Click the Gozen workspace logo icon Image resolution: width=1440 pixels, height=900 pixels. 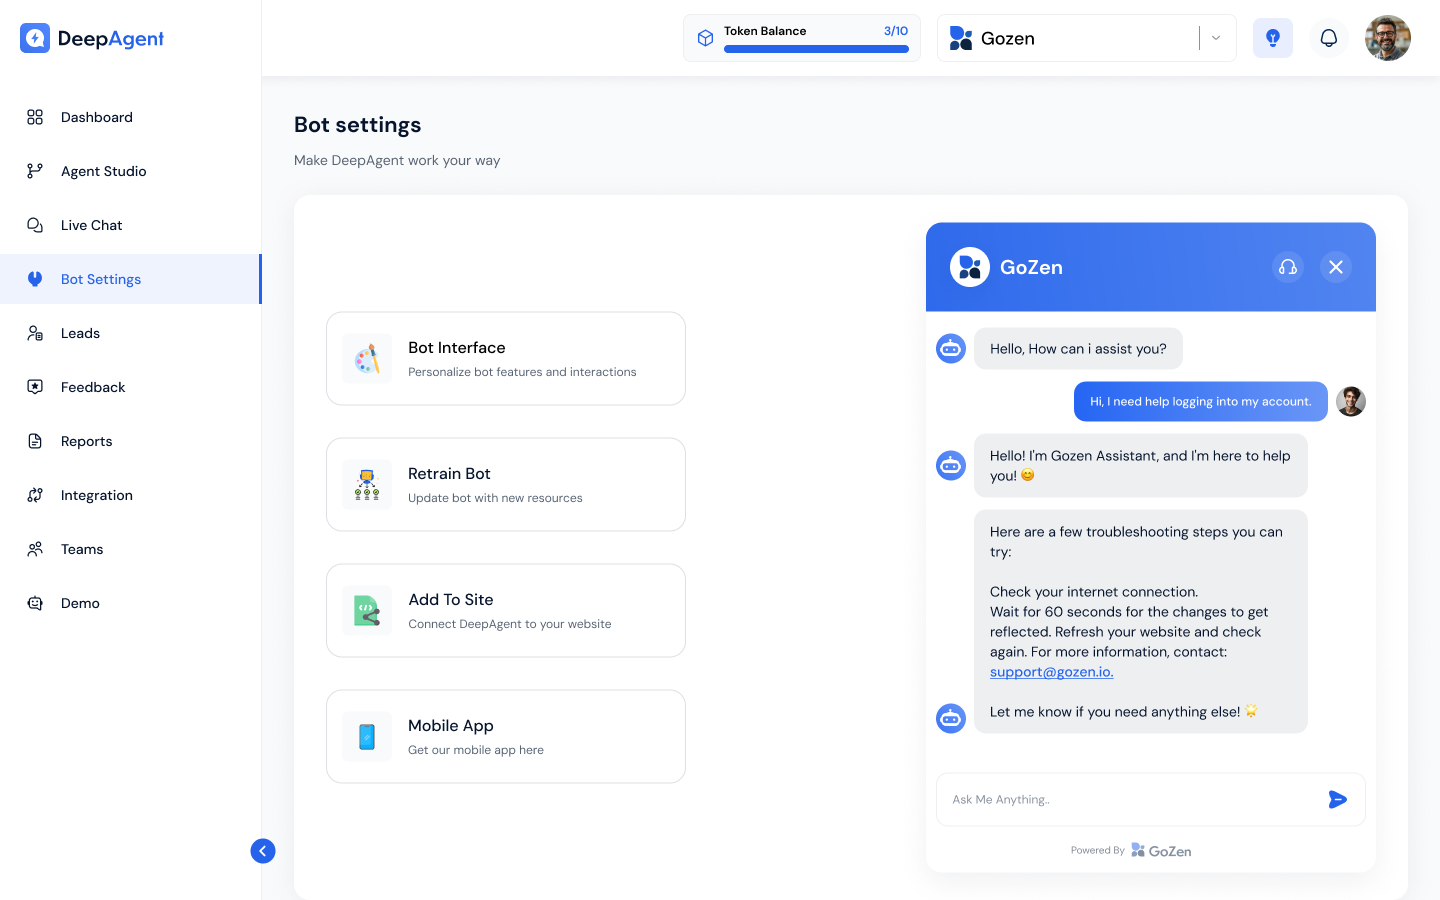(961, 38)
